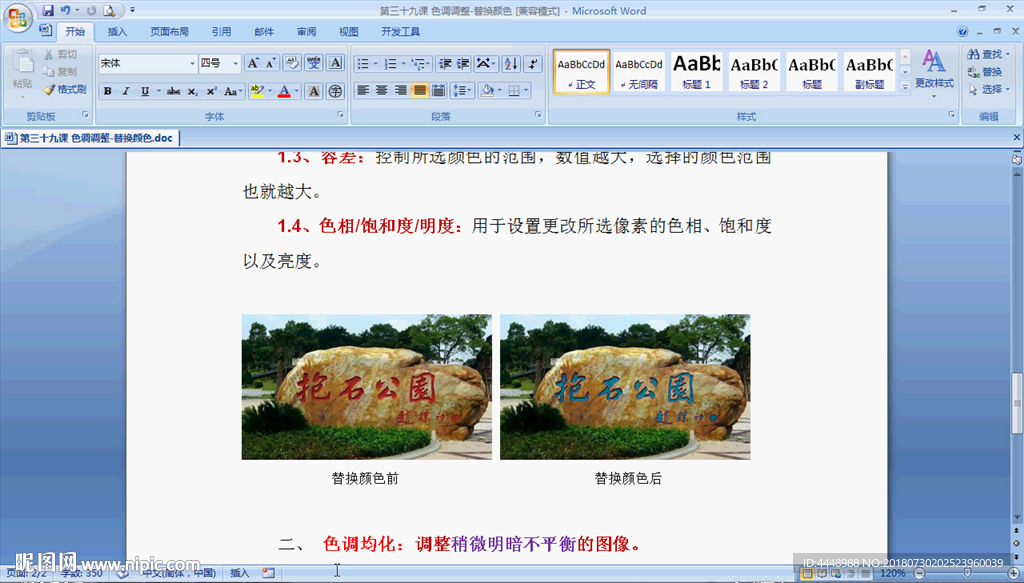Open the Paragraph dialog launcher
Viewport: 1024px width, 583px height.
[x=538, y=114]
